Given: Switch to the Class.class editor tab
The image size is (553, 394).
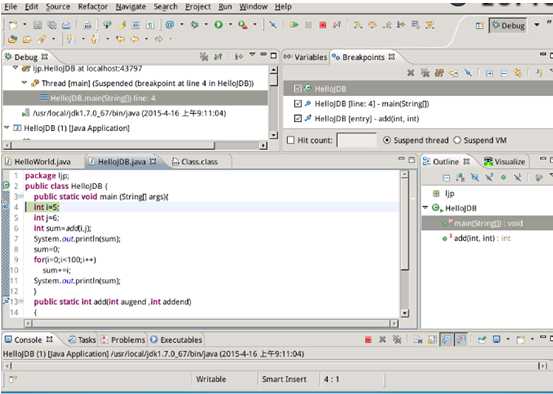Looking at the screenshot, I should pyautogui.click(x=195, y=162).
